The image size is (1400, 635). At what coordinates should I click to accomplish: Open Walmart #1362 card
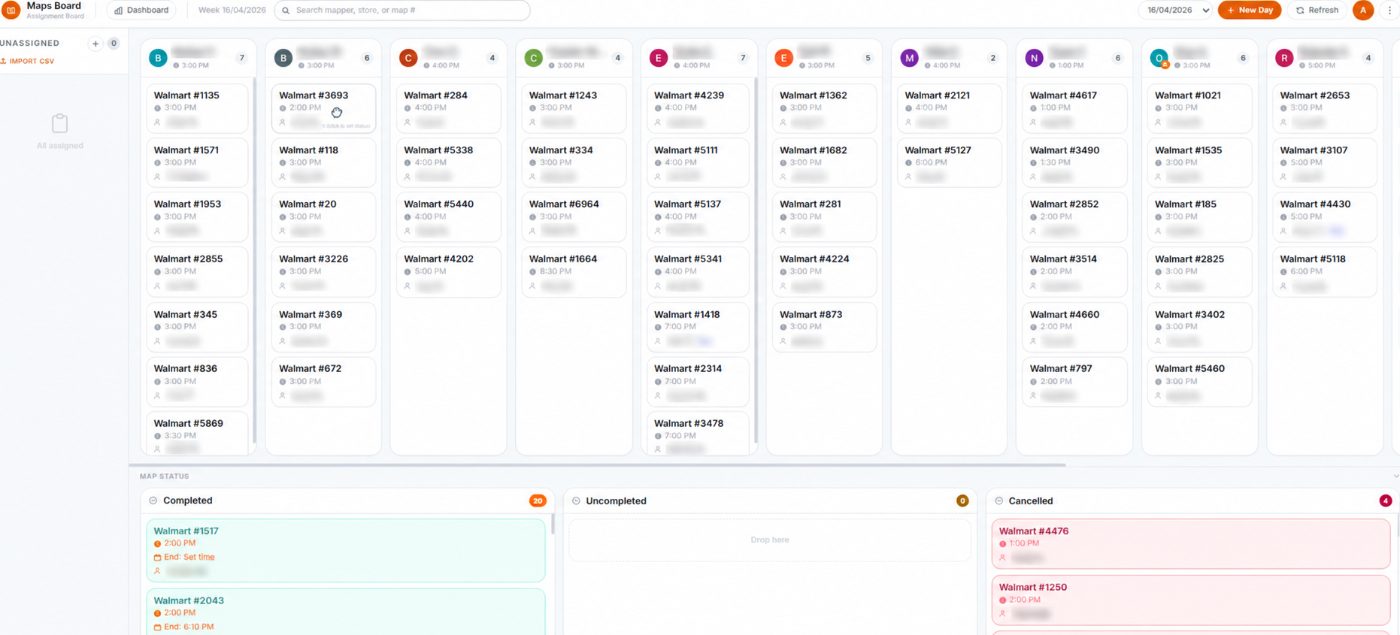pyautogui.click(x=824, y=108)
